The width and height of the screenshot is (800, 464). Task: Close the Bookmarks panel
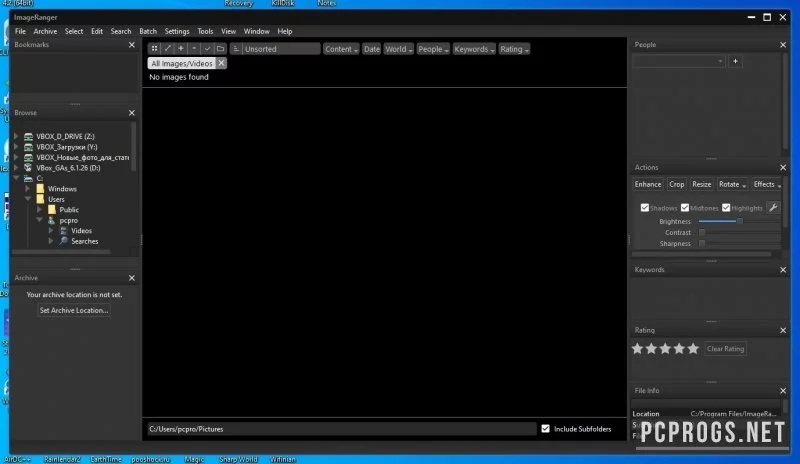tap(132, 45)
